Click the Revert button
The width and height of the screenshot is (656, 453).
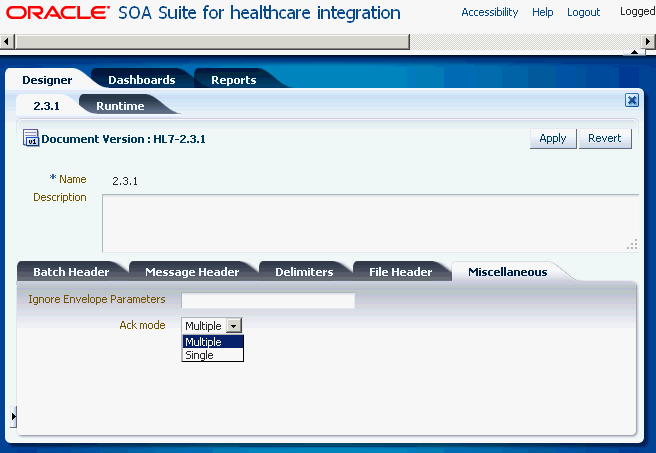[x=605, y=138]
